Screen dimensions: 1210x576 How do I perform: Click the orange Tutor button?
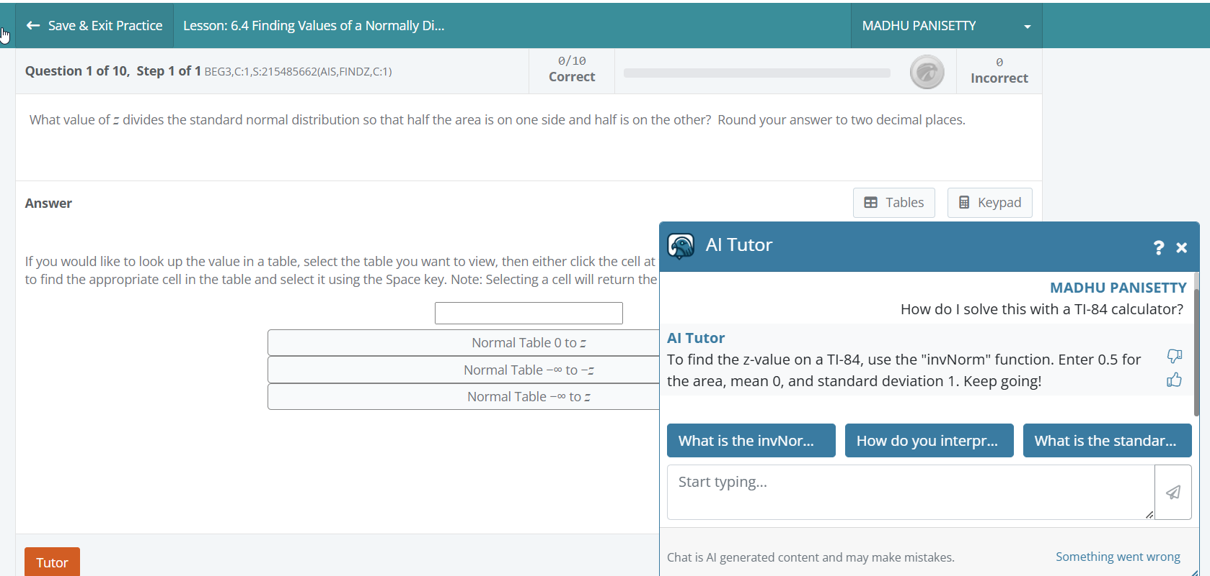52,562
